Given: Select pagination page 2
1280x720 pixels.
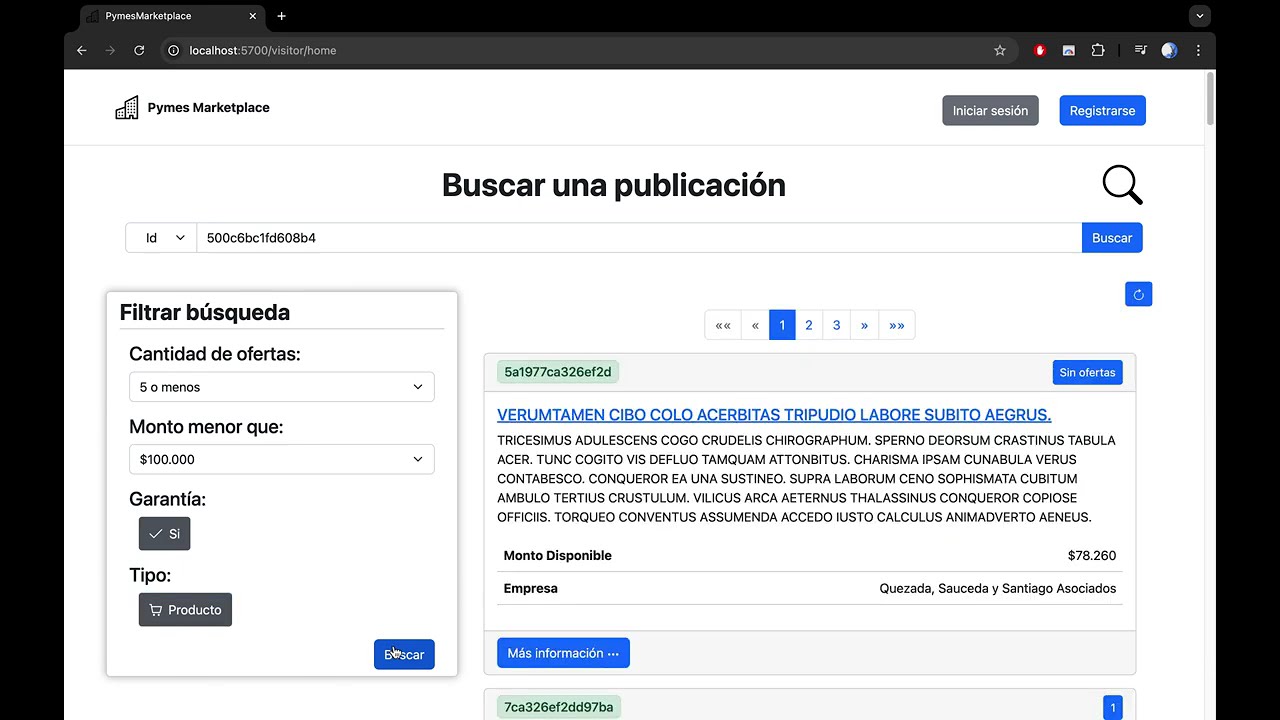Looking at the screenshot, I should (x=809, y=325).
